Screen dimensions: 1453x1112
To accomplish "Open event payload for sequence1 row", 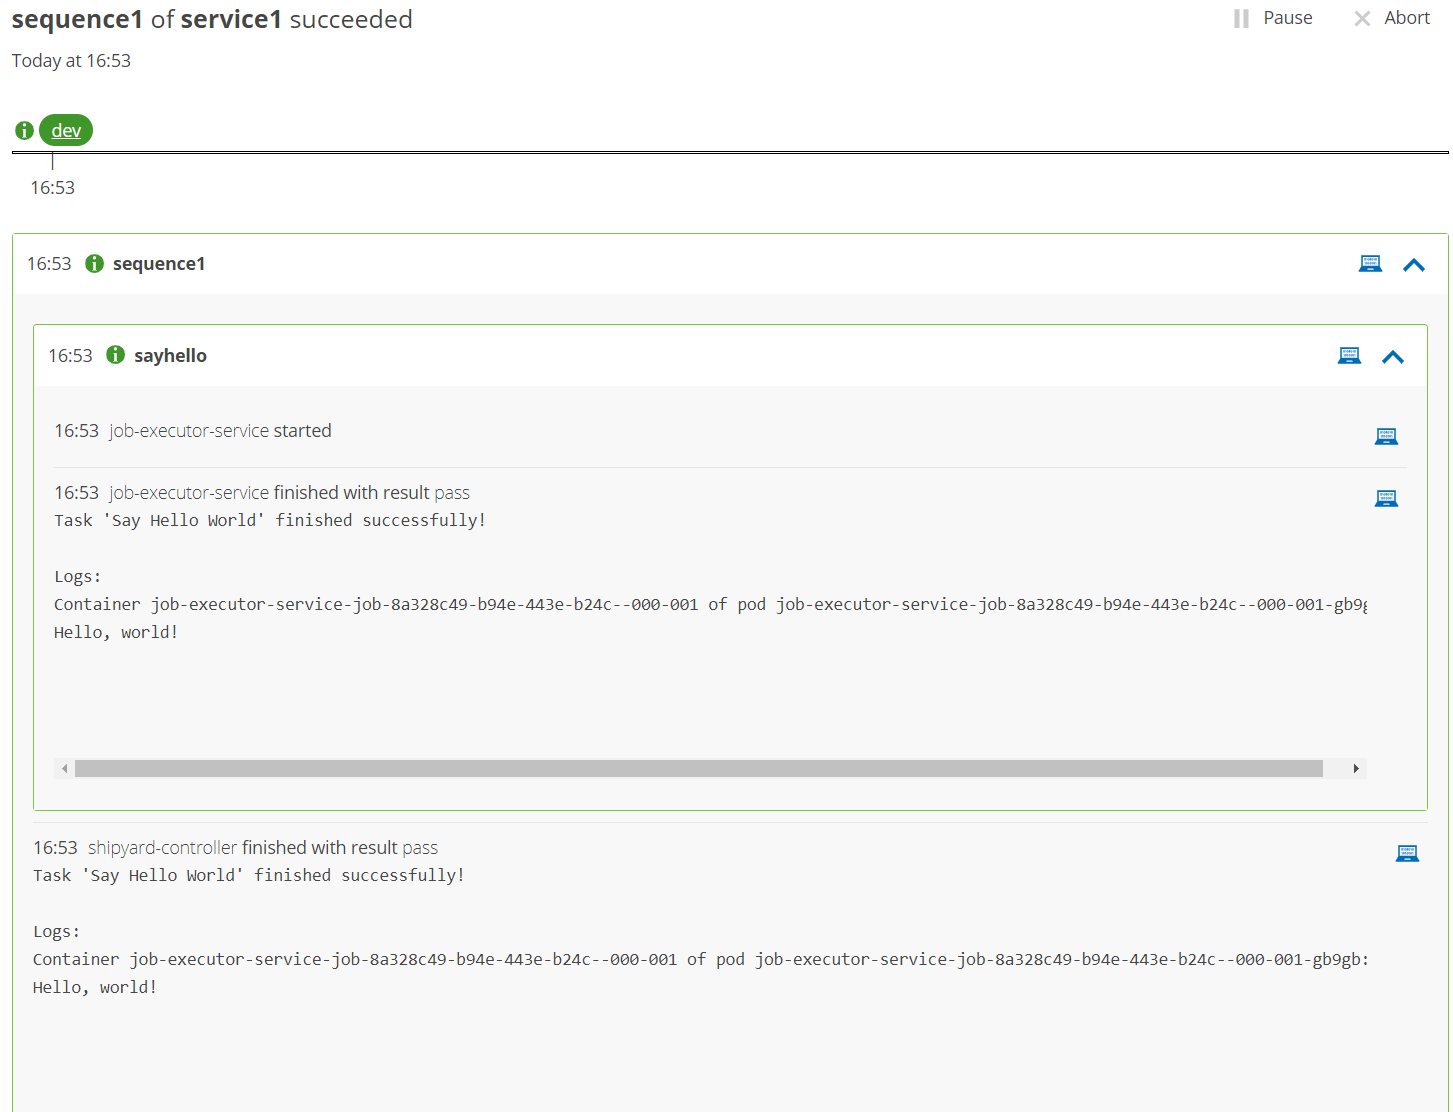I will 1370,264.
